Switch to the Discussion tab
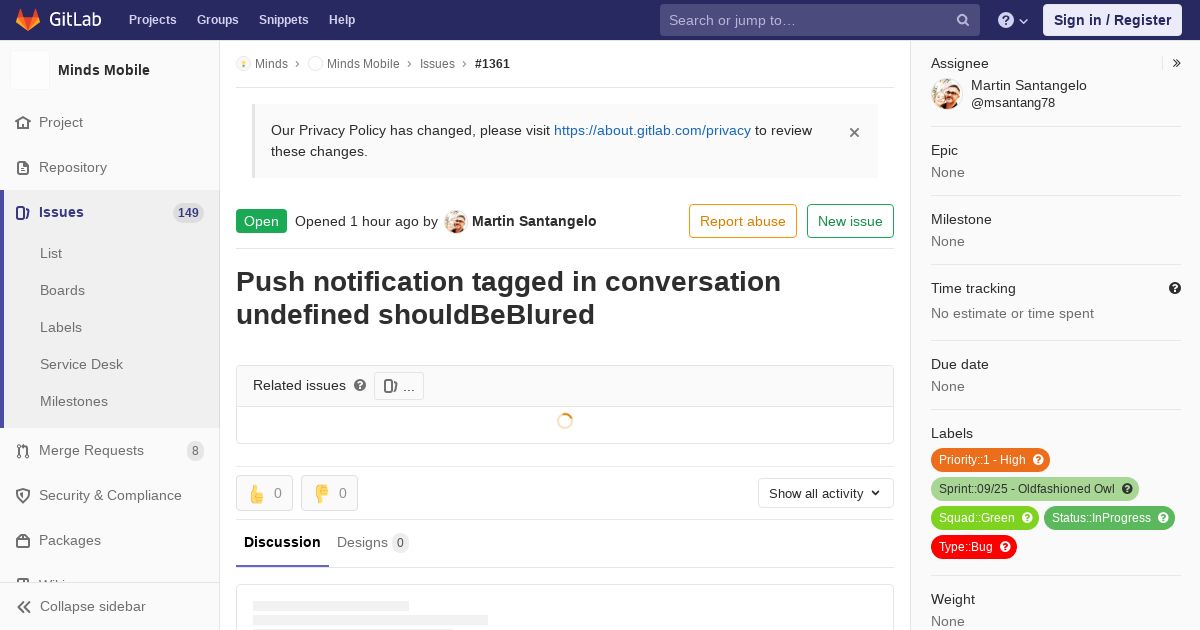Viewport: 1200px width, 630px height. [282, 542]
